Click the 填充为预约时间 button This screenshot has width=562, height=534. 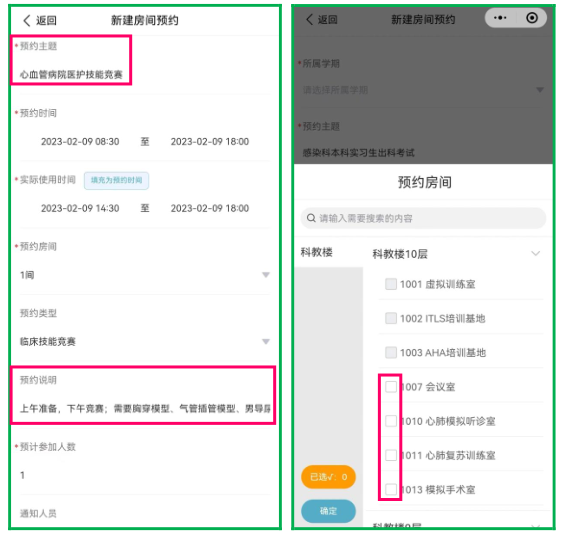116,180
